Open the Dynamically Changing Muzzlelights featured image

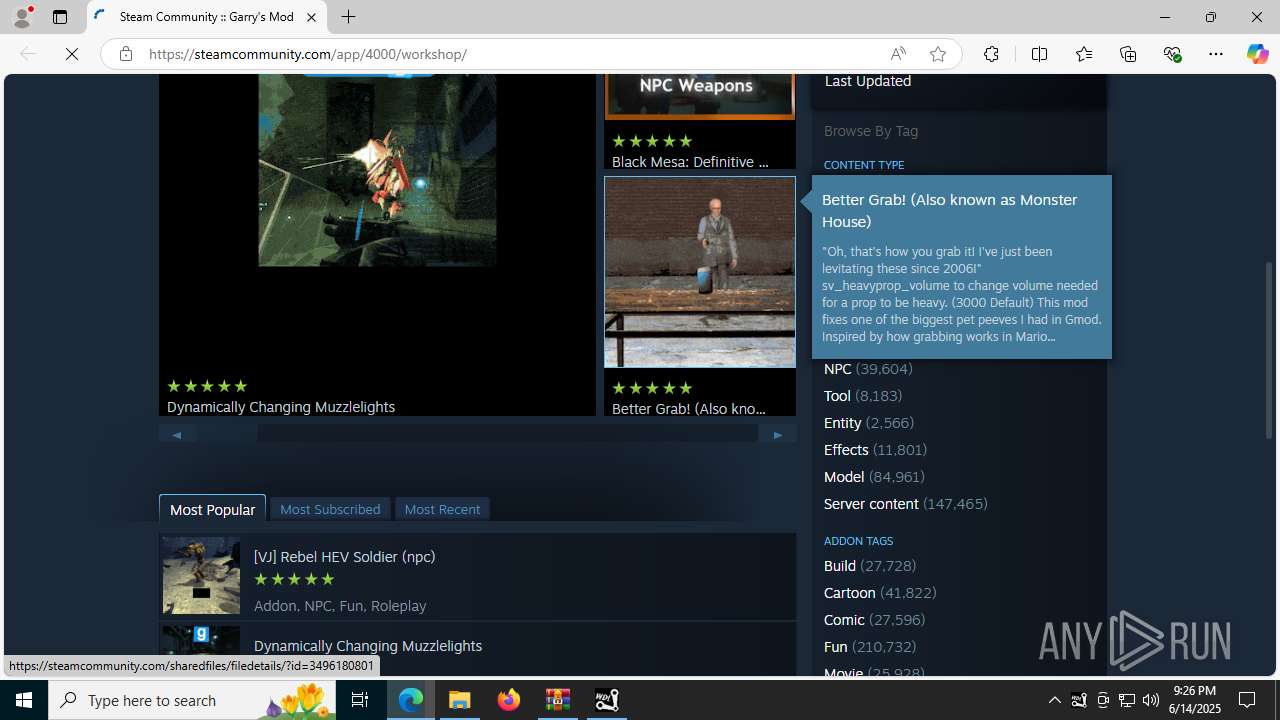377,170
